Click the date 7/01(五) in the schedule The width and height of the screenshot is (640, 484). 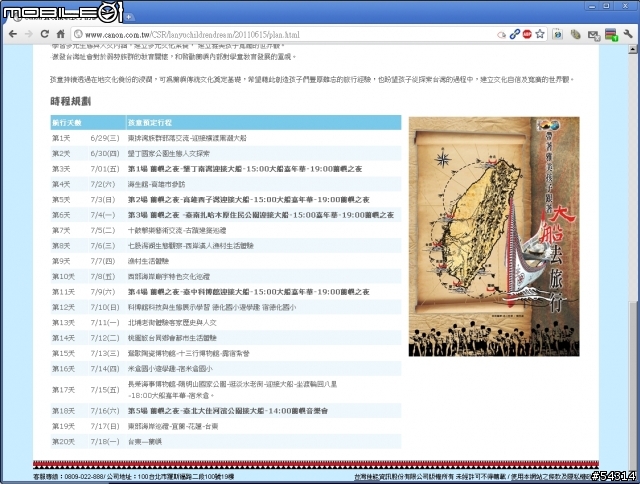(105, 169)
